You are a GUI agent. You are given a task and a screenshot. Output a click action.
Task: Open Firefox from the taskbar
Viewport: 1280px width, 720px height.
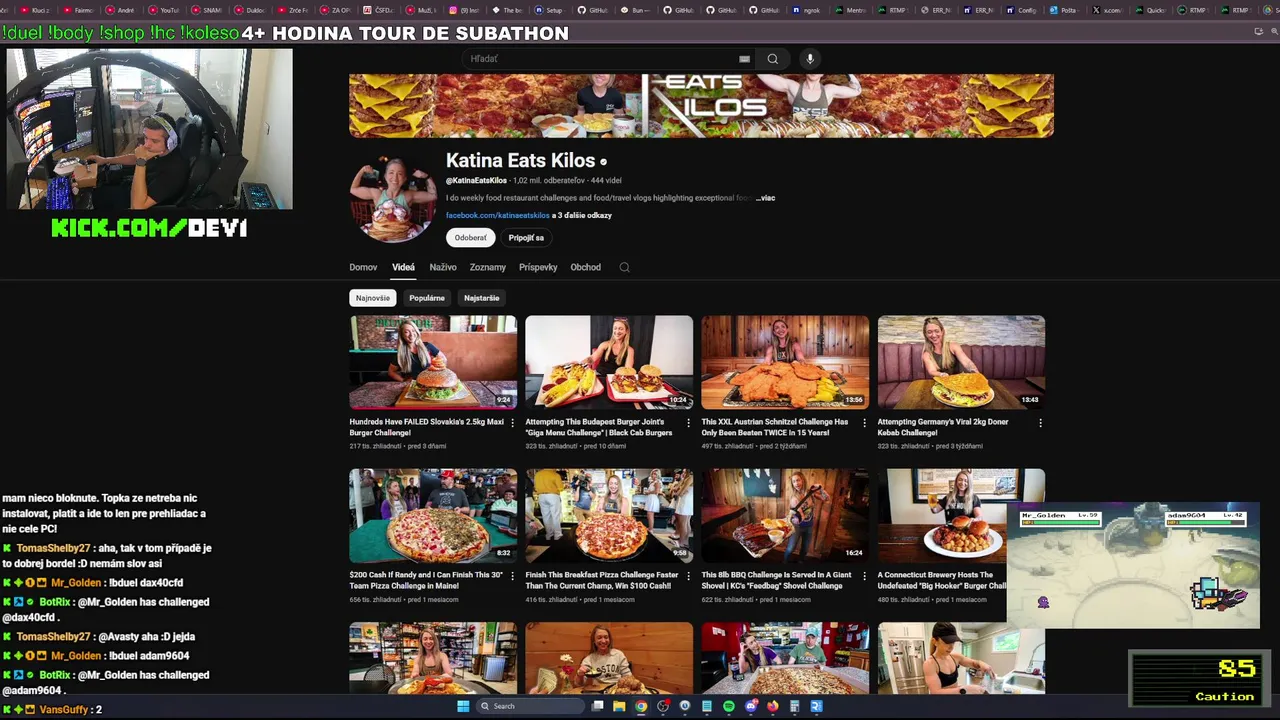773,706
